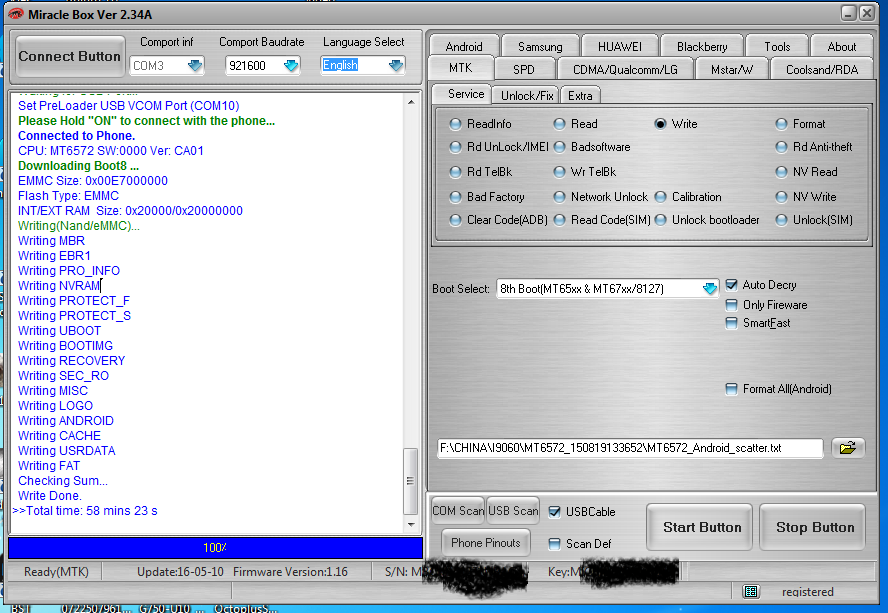Open the Language Select English dropdown
Image resolution: width=888 pixels, height=613 pixels.
pos(396,66)
